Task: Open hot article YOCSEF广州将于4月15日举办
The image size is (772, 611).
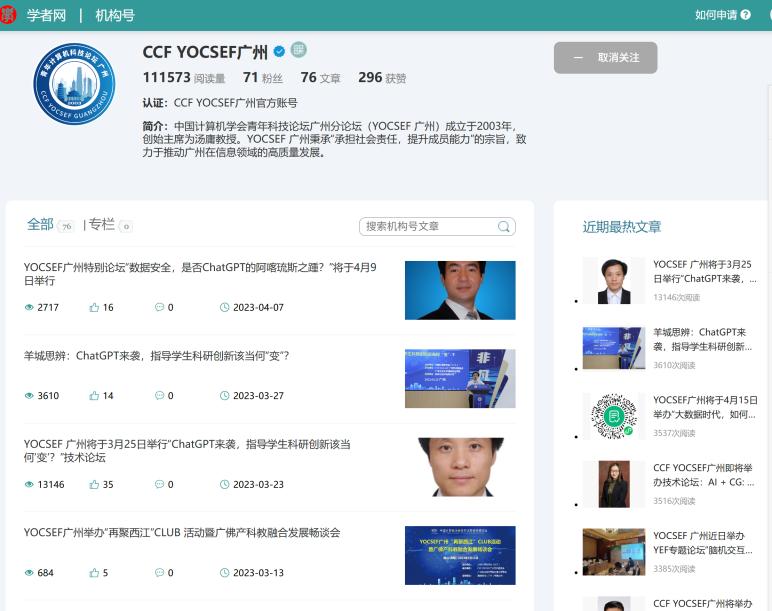Action: (x=705, y=407)
